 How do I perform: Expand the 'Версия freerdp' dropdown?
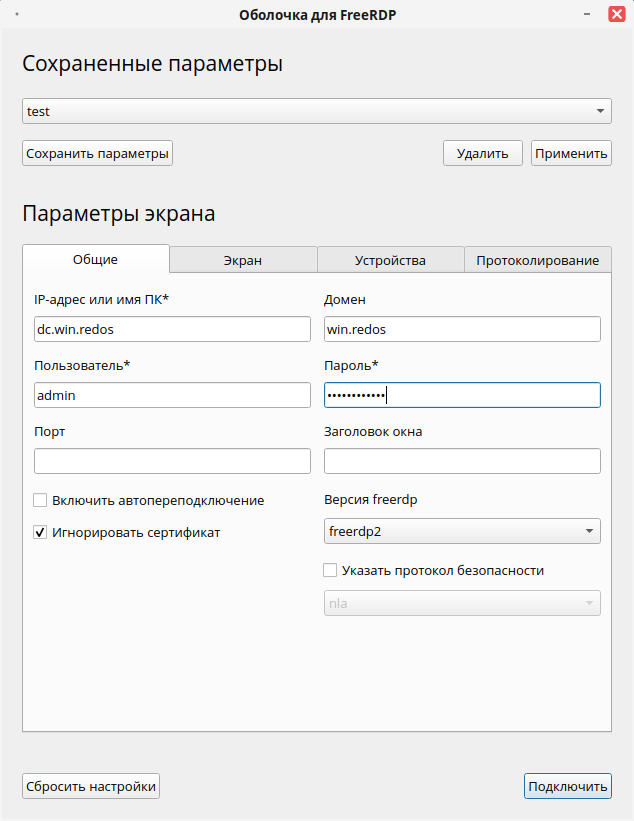pyautogui.click(x=462, y=531)
